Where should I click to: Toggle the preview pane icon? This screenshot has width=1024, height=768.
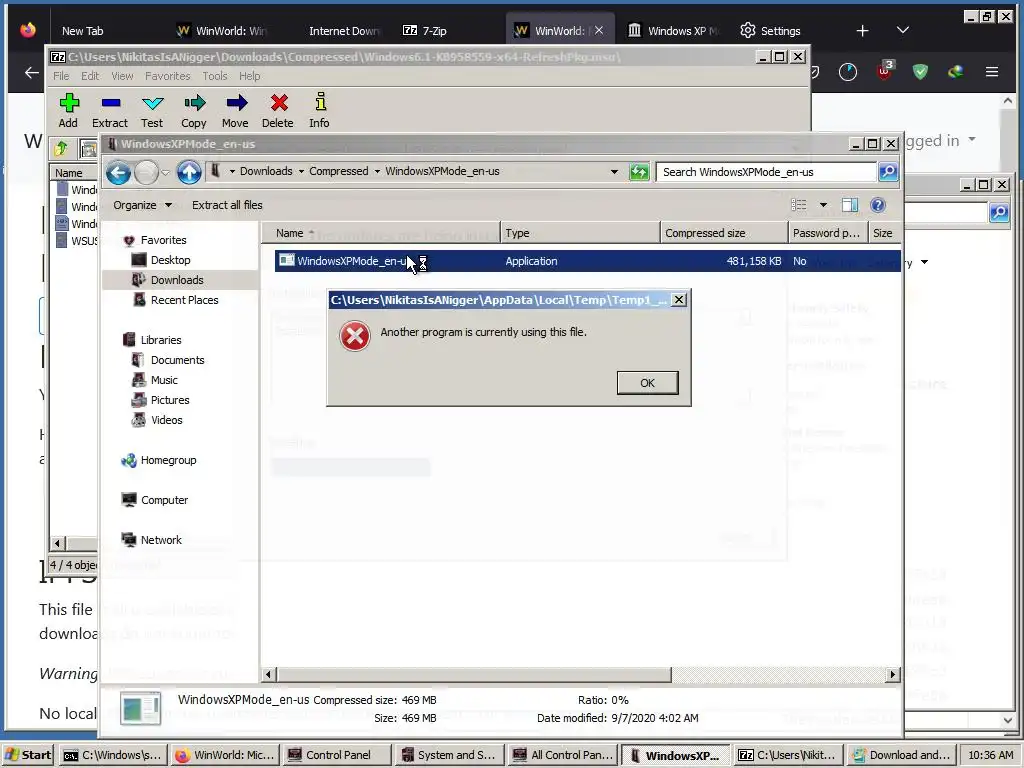(850, 205)
